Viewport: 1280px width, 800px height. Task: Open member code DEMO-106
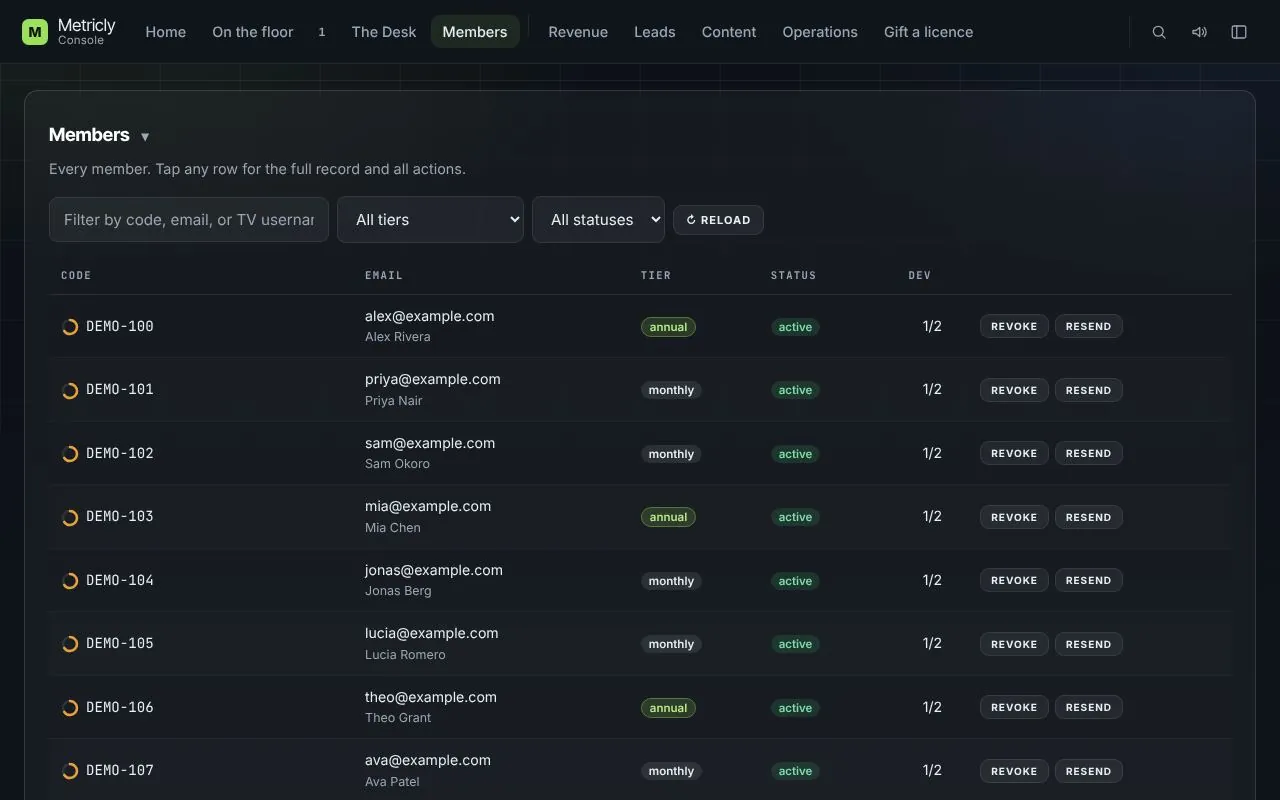pyautogui.click(x=120, y=707)
